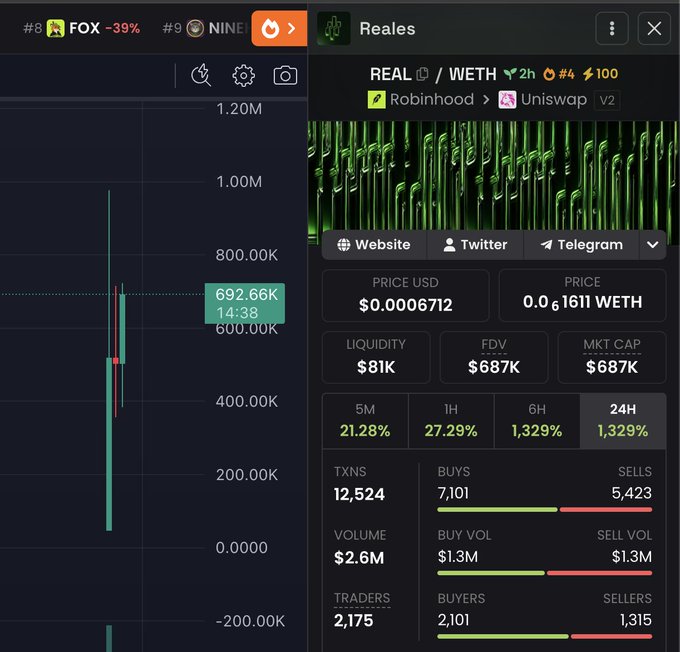
Task: Open trending token #9 NINE
Action: coord(204,28)
